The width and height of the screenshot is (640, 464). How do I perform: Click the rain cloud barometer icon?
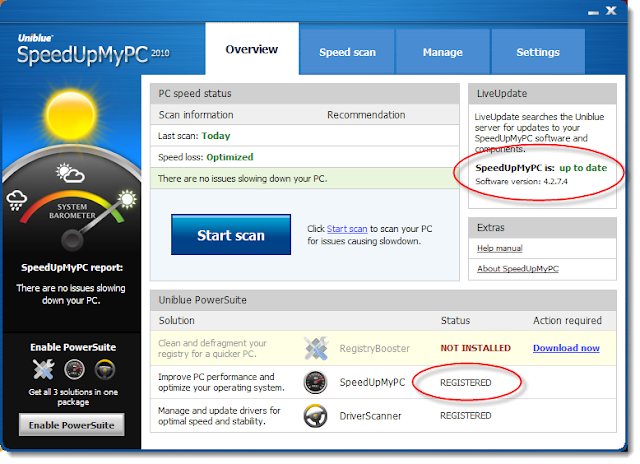pyautogui.click(x=17, y=200)
